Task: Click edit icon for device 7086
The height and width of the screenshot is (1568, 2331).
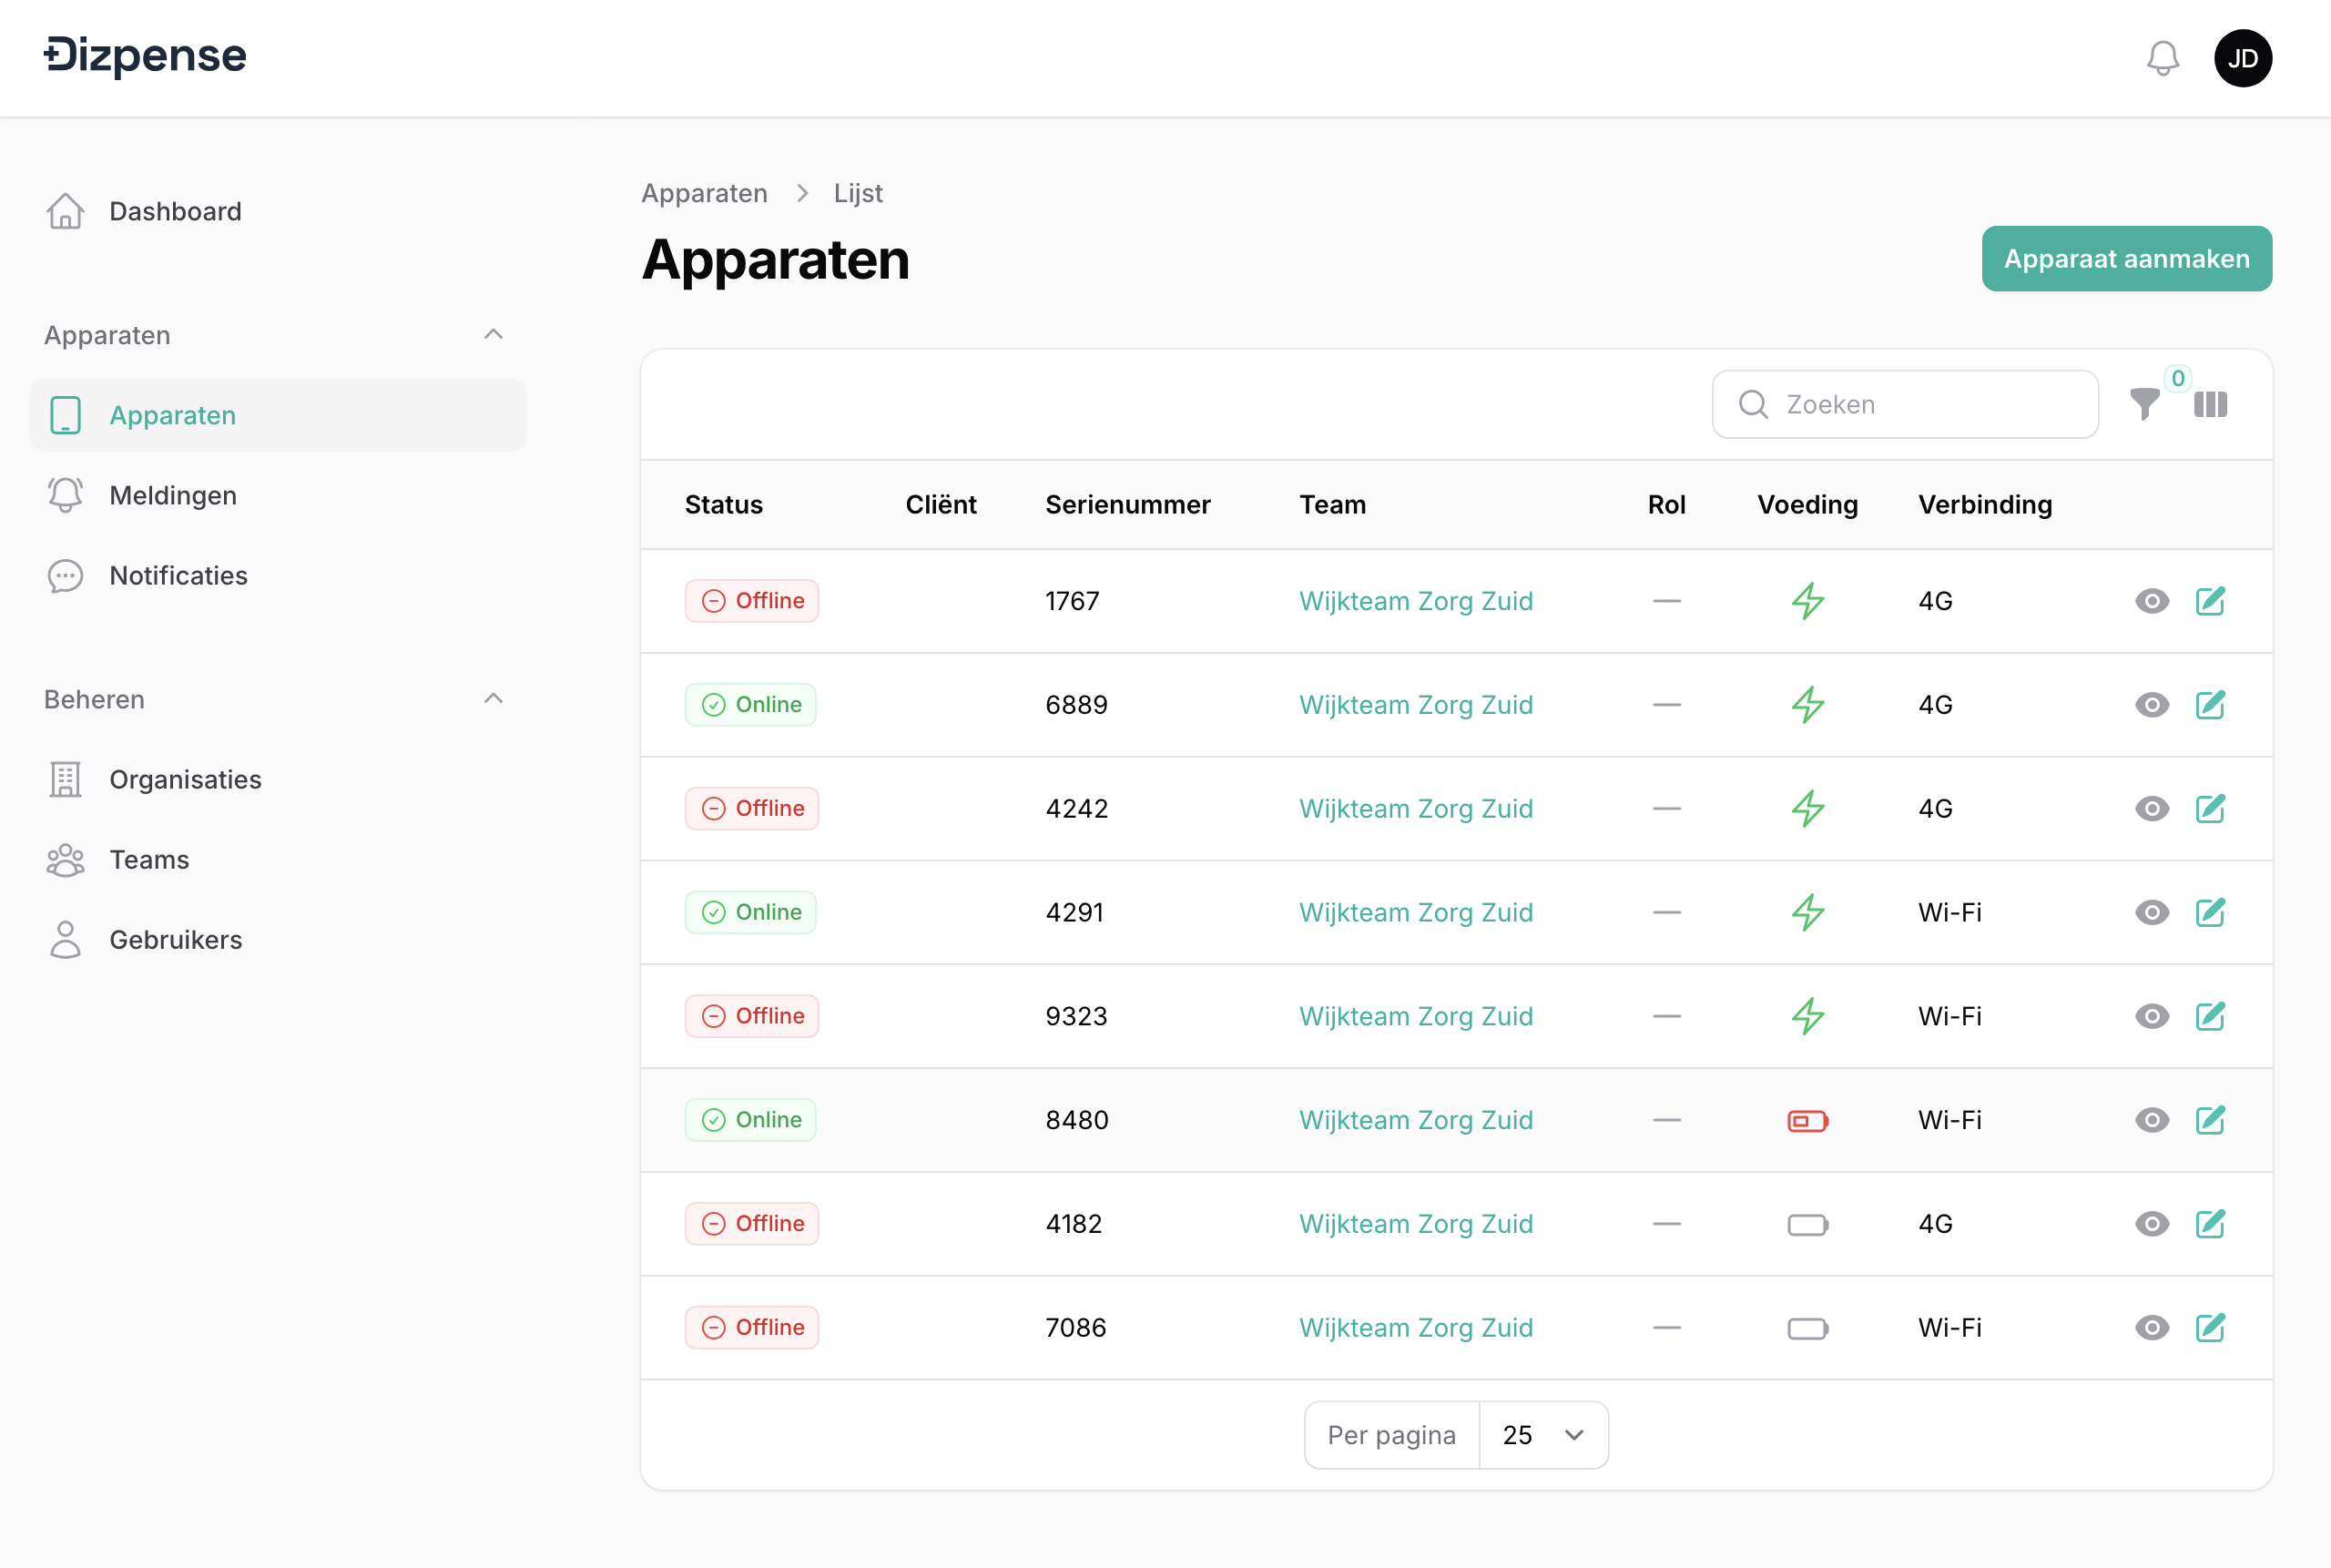Action: (x=2210, y=1328)
